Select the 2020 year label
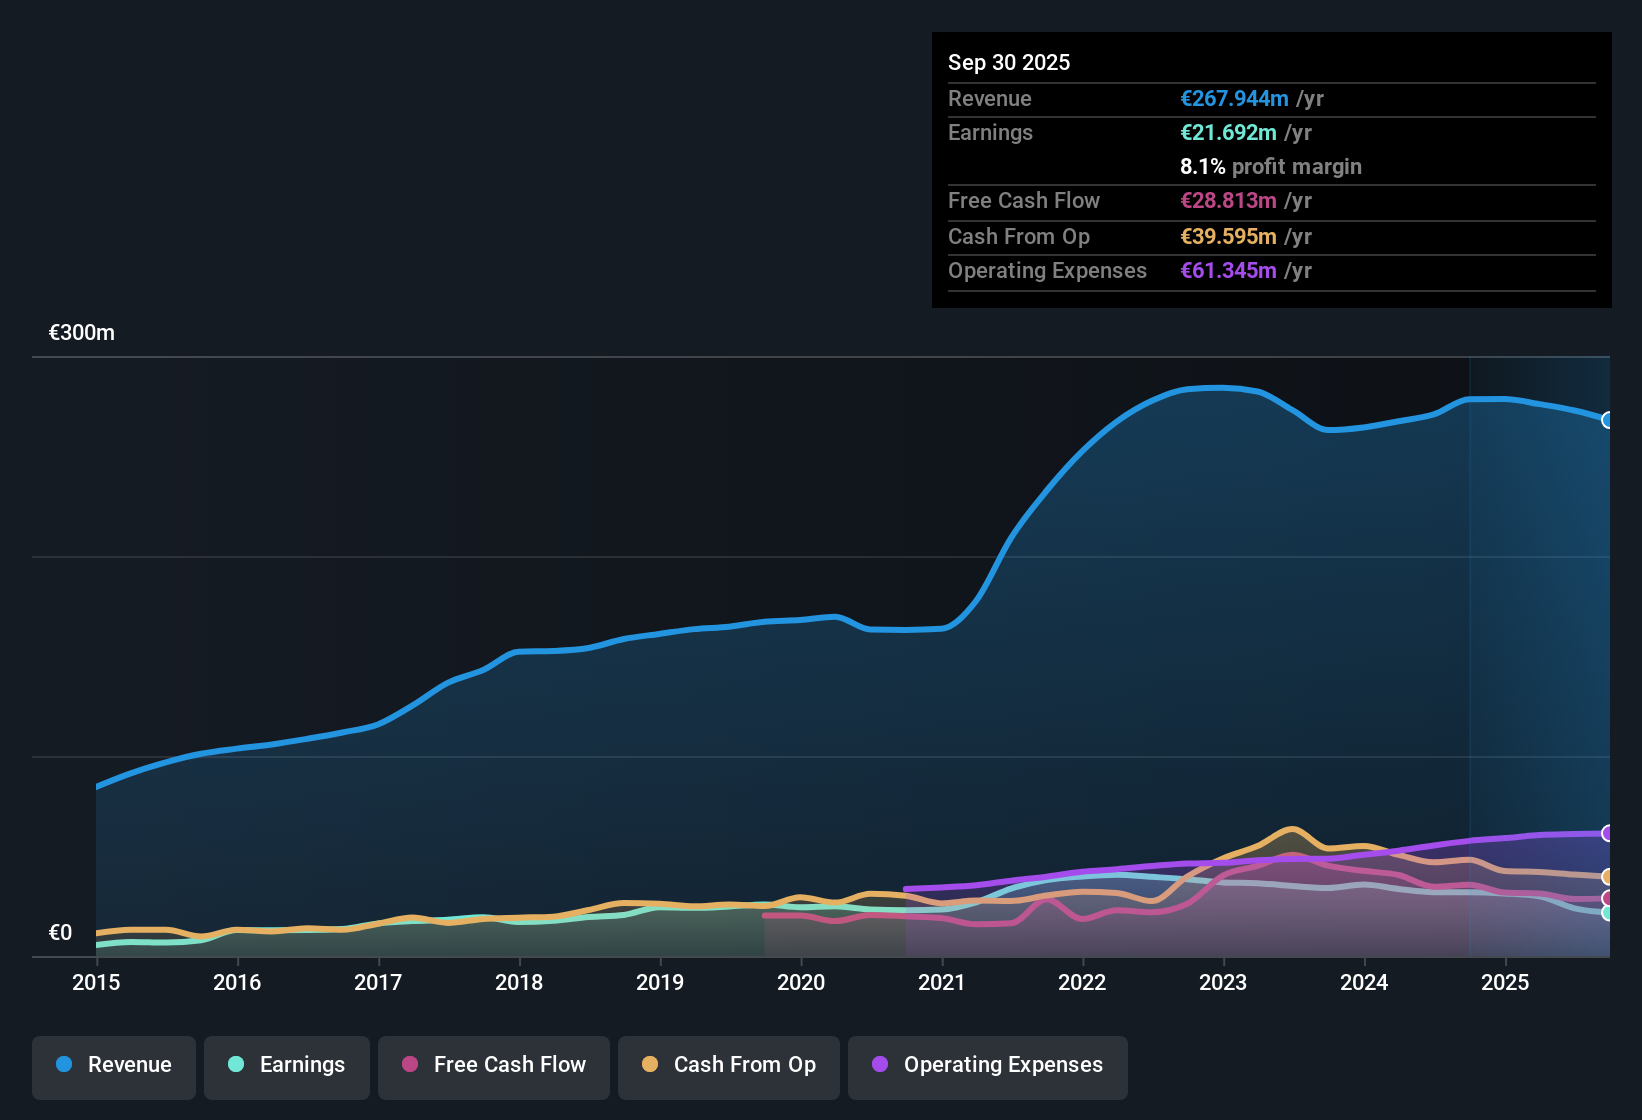 [800, 983]
